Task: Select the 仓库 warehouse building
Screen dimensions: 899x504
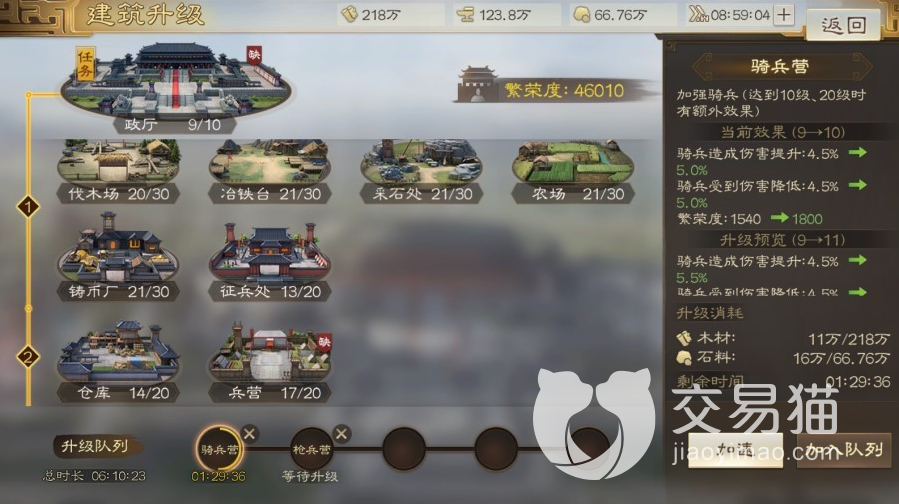Action: pyautogui.click(x=118, y=361)
